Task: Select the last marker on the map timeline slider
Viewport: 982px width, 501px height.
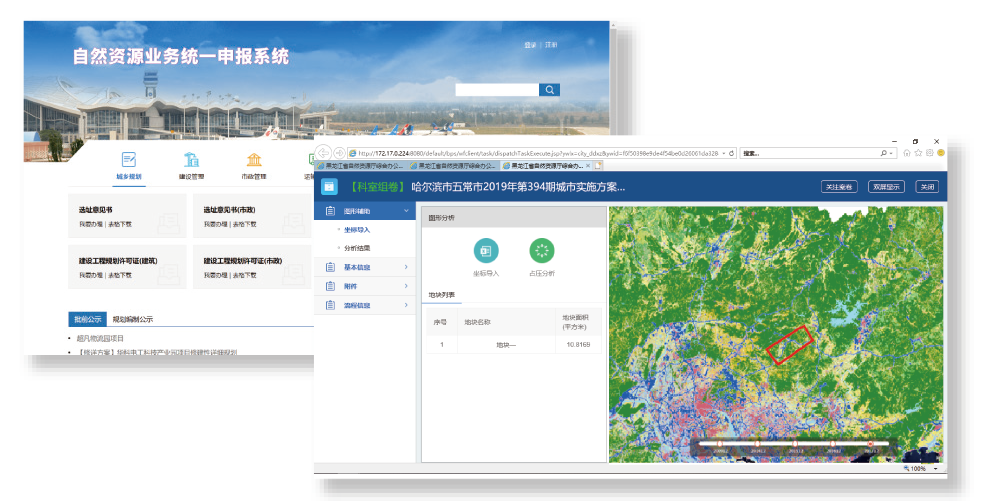Action: coord(870,444)
